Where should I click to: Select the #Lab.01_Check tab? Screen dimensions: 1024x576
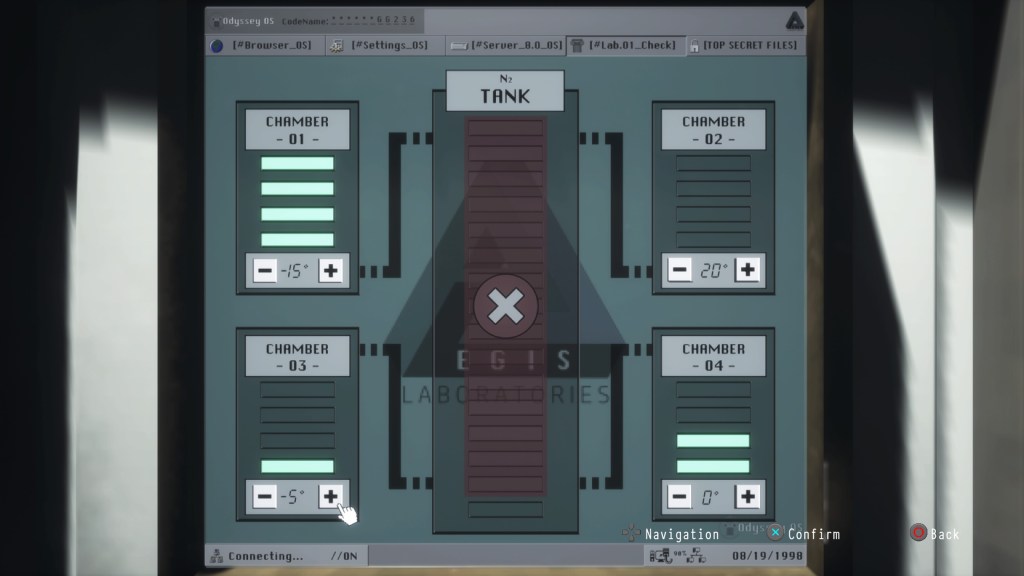coord(626,45)
